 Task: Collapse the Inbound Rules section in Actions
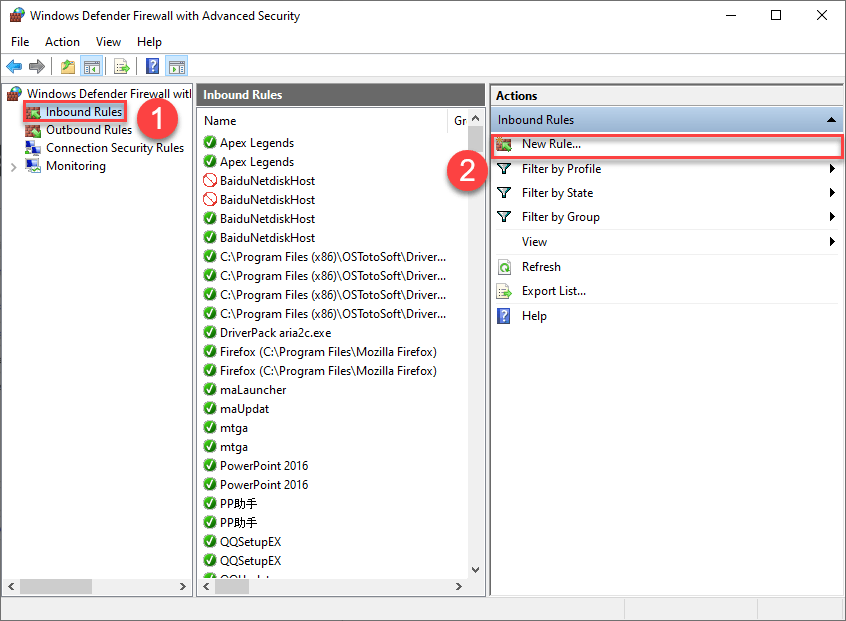click(831, 120)
